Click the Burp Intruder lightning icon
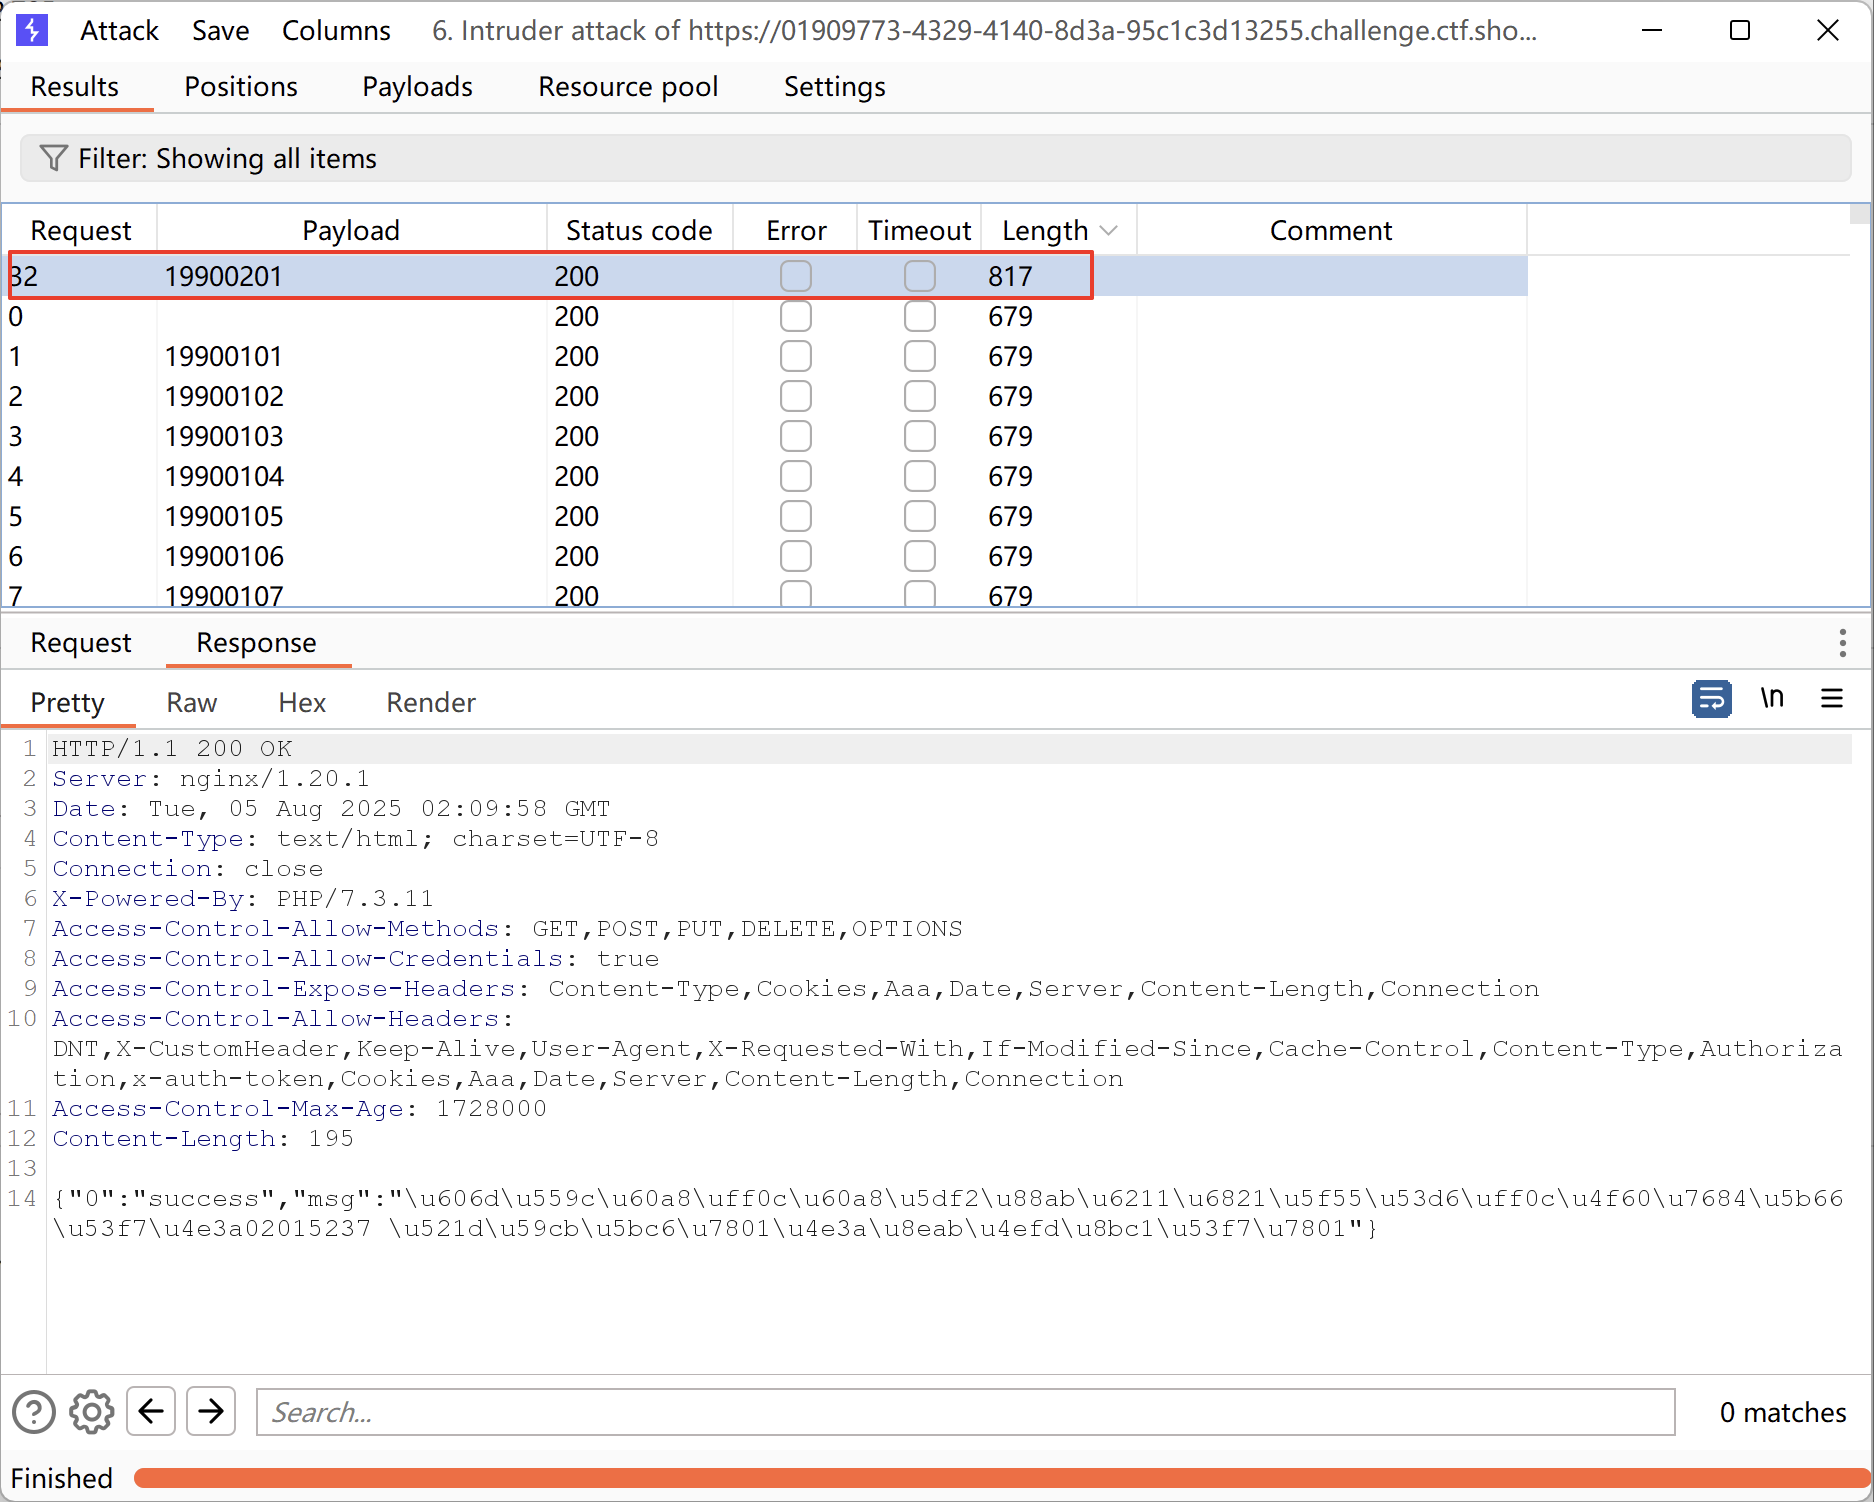 pos(32,30)
